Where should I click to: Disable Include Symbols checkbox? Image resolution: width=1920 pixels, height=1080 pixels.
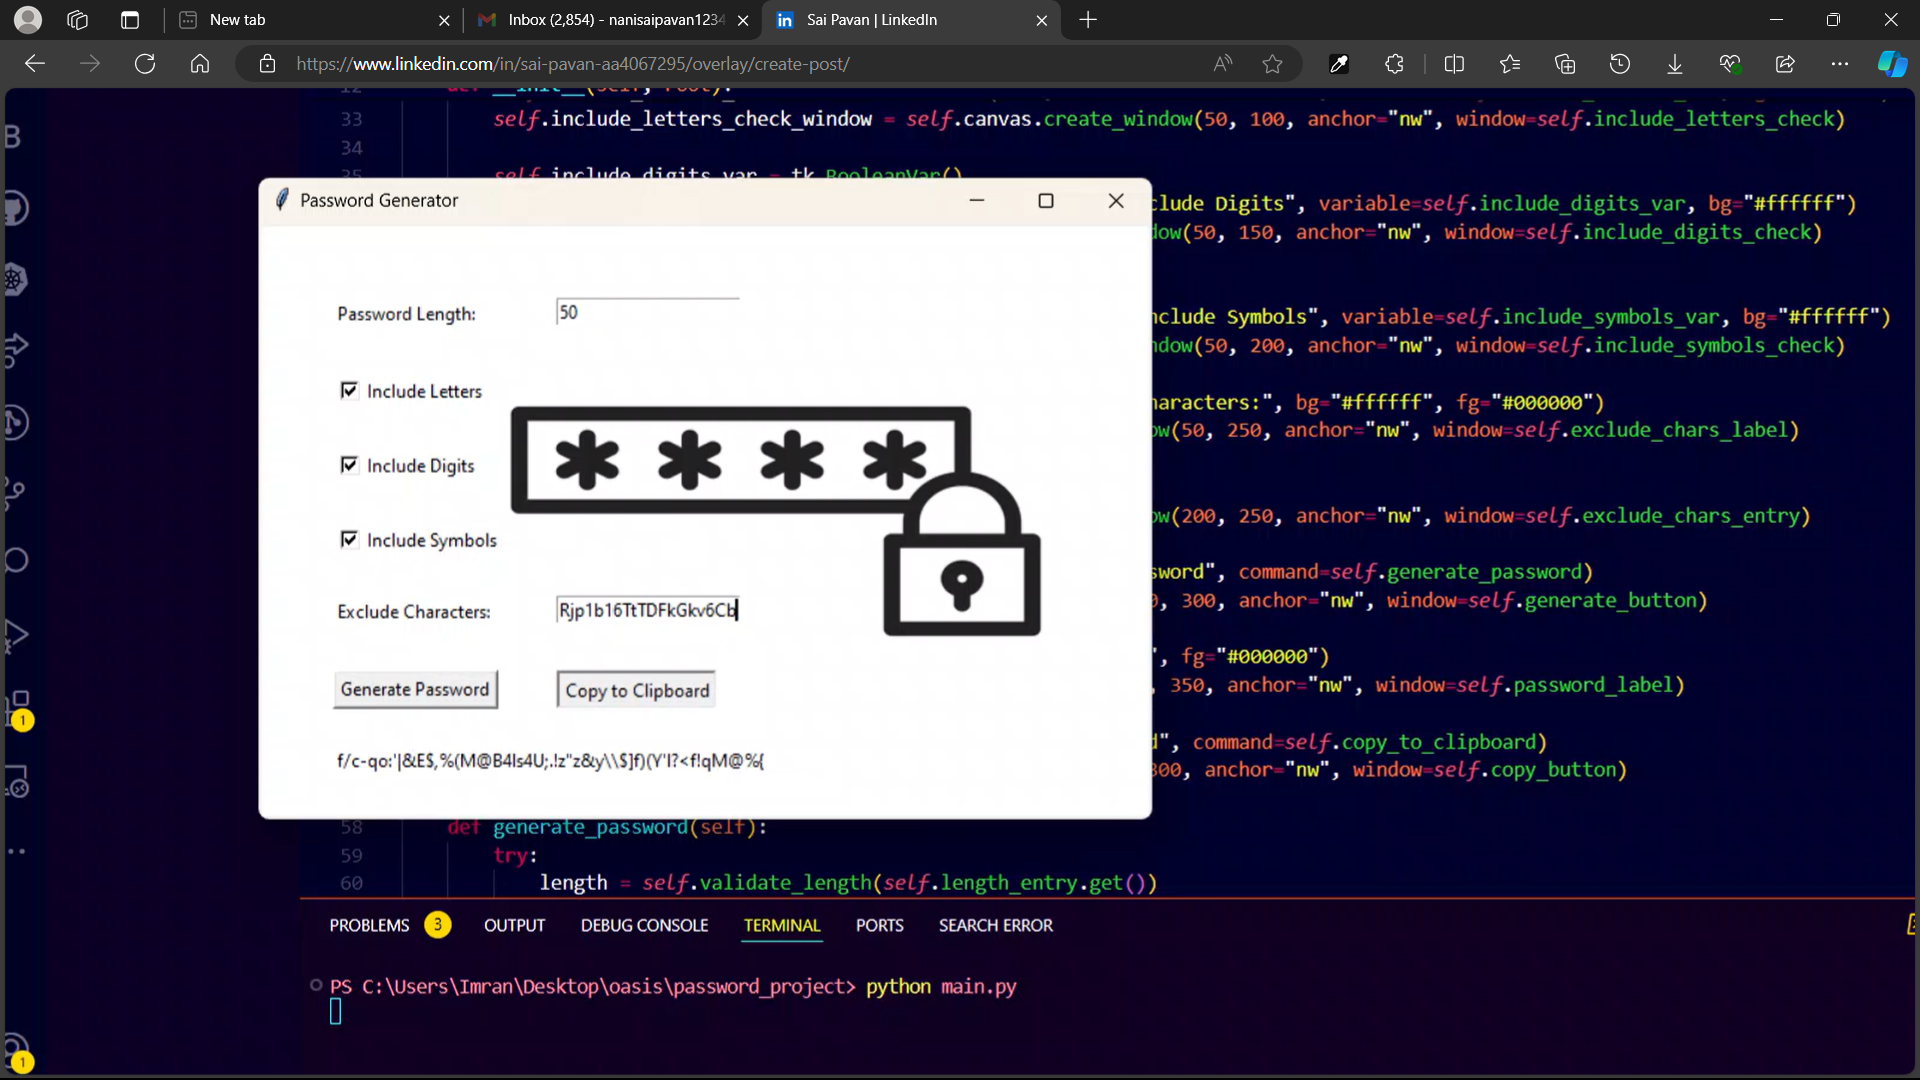tap(349, 540)
